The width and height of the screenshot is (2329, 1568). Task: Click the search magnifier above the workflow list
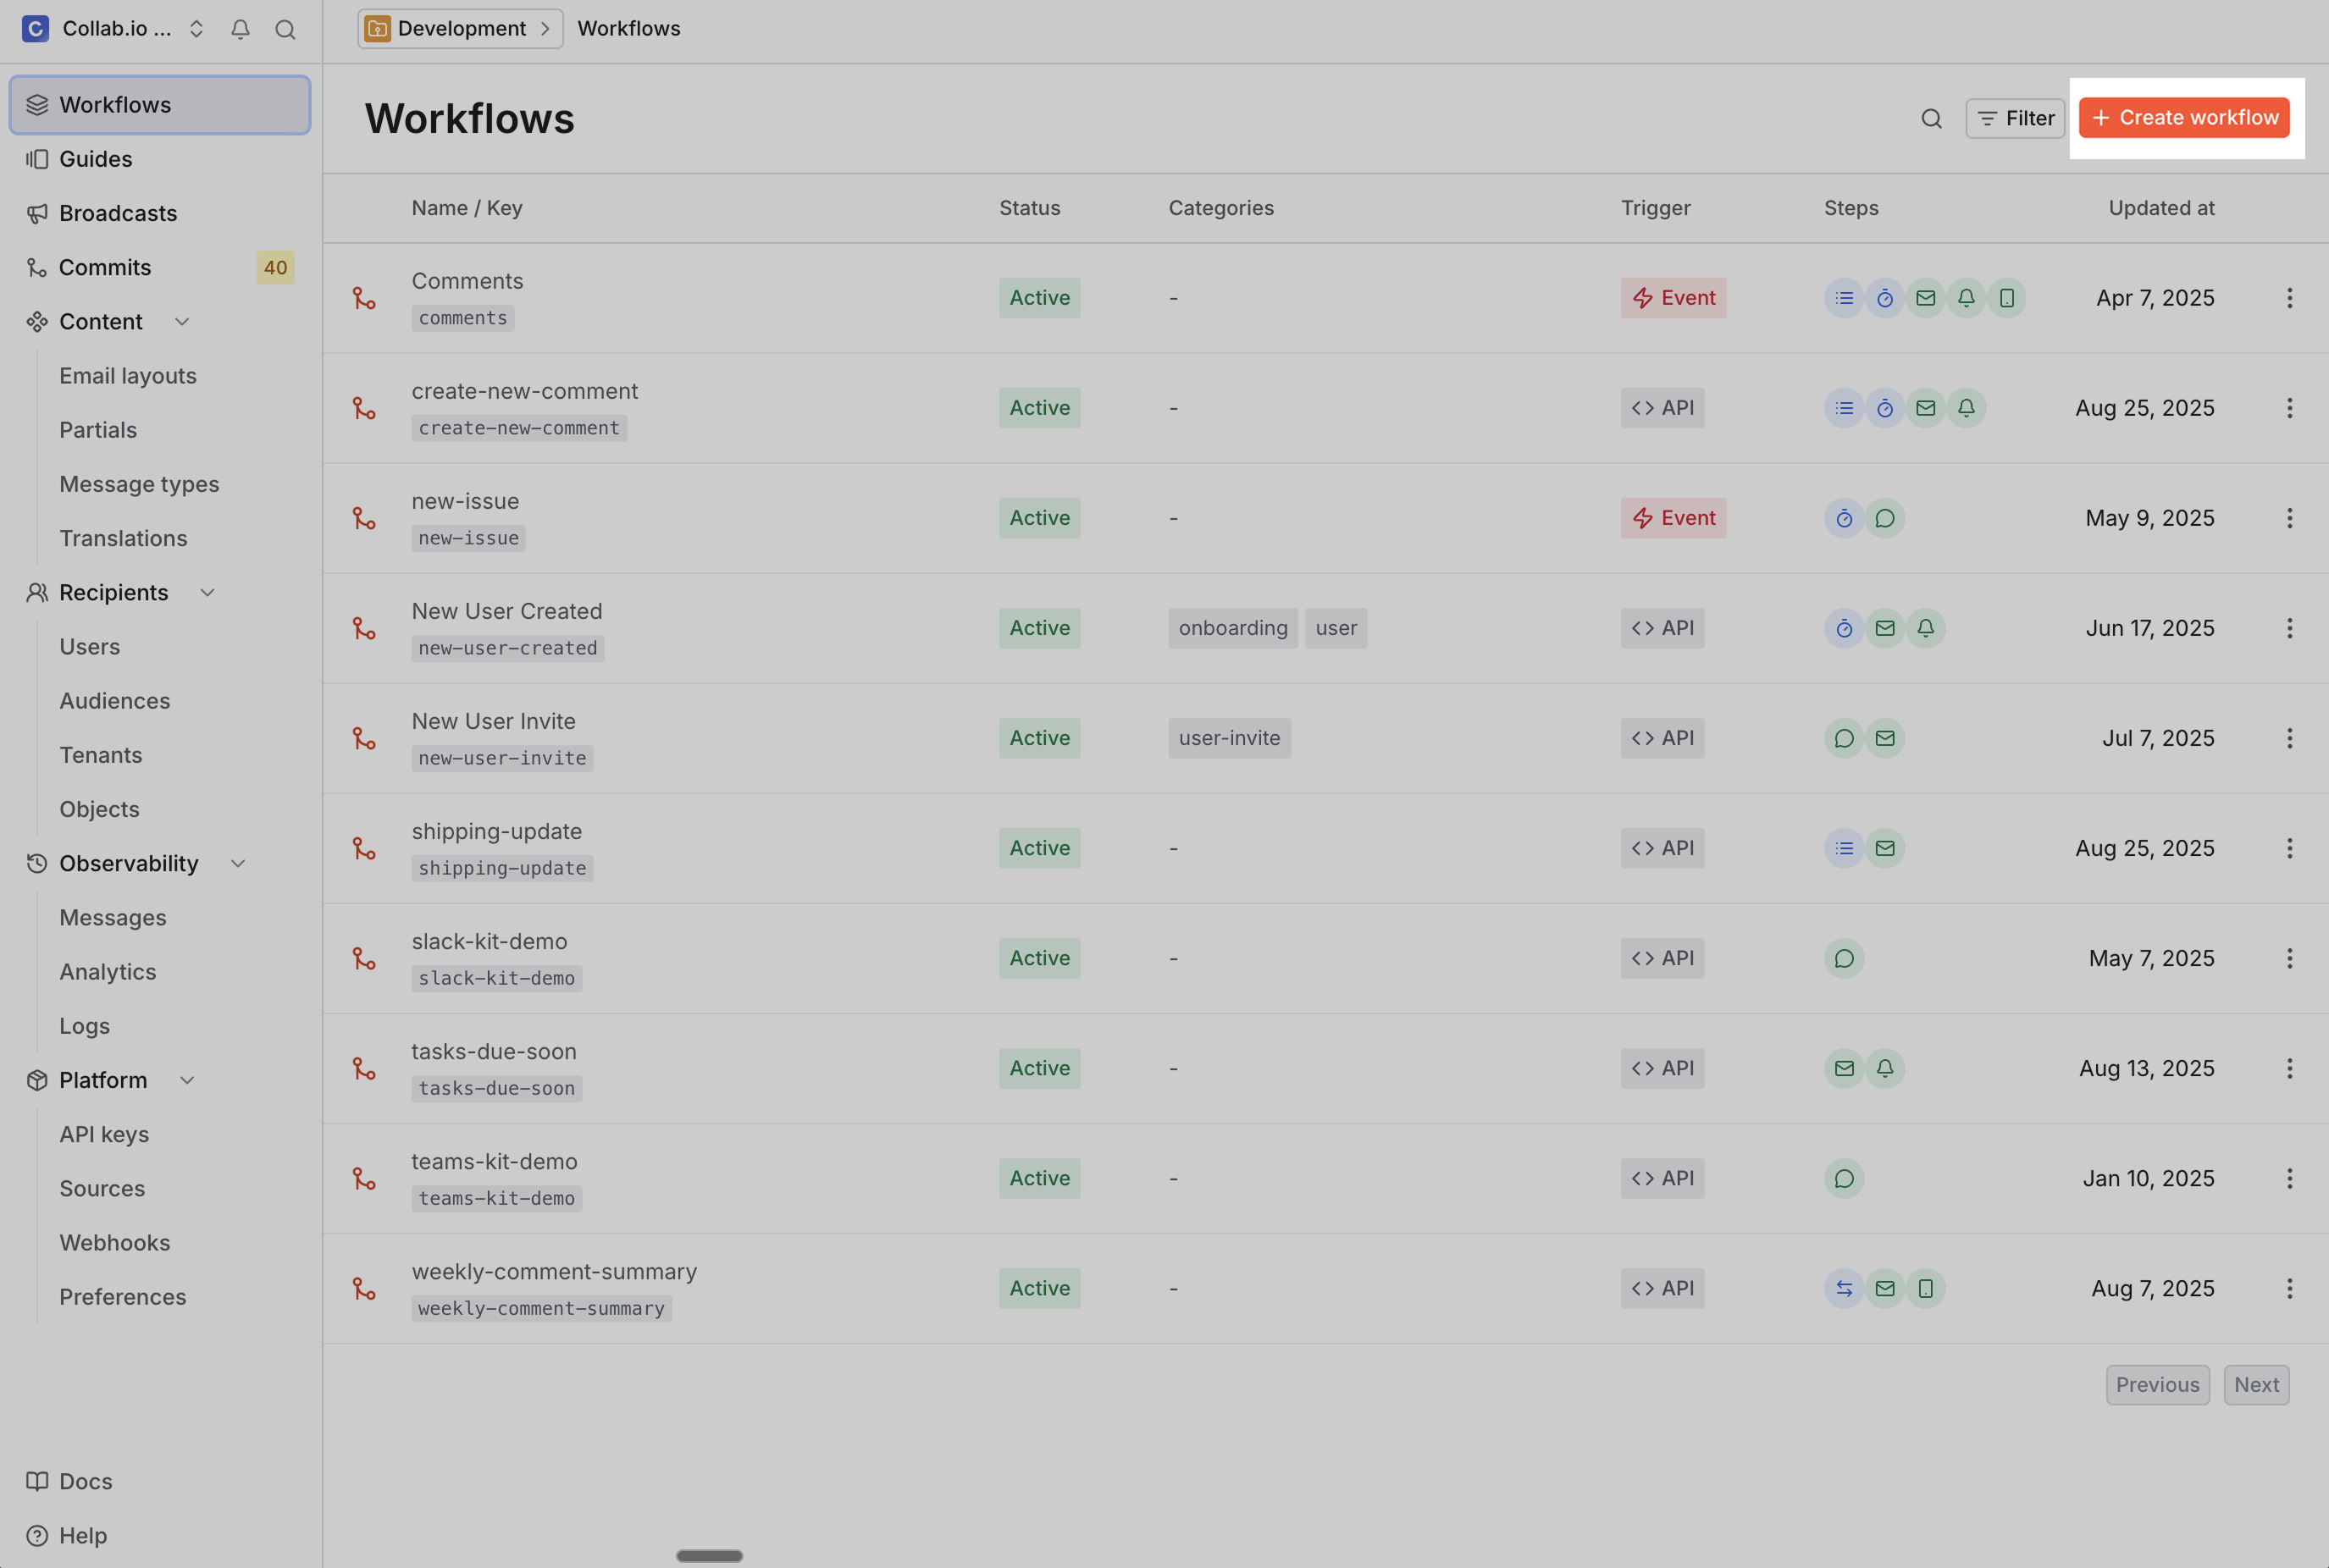click(x=1931, y=118)
